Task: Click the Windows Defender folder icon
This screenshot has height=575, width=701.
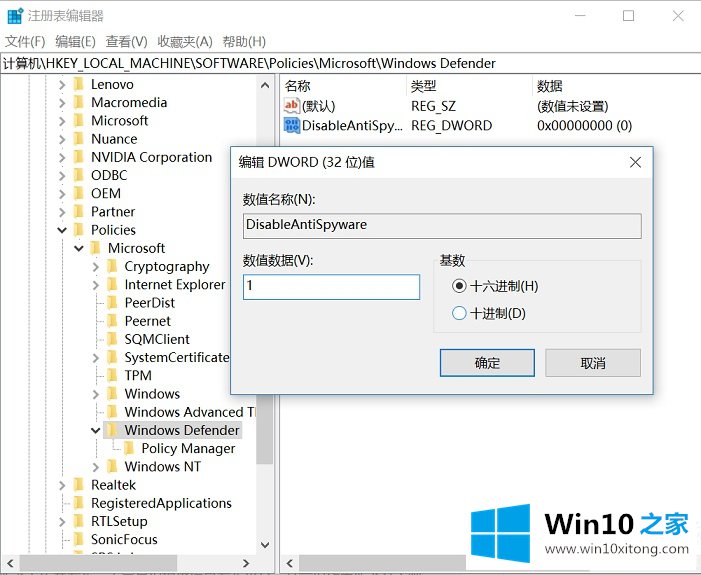Action: tap(112, 430)
